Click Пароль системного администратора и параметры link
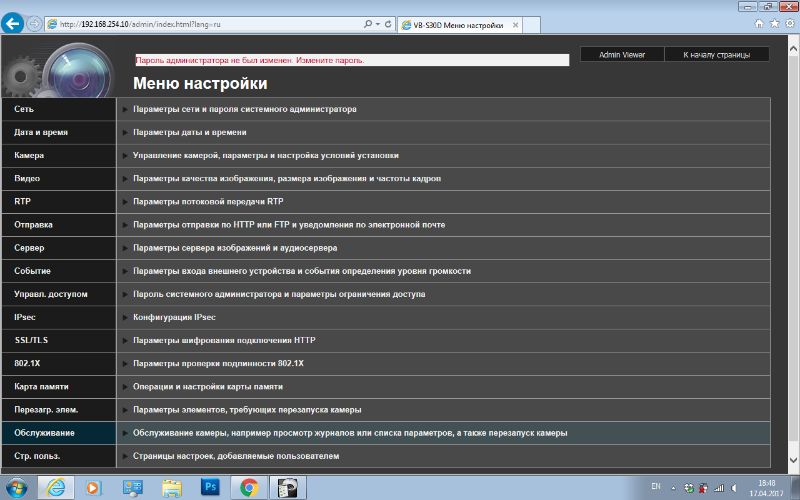The image size is (800, 500). tap(279, 294)
